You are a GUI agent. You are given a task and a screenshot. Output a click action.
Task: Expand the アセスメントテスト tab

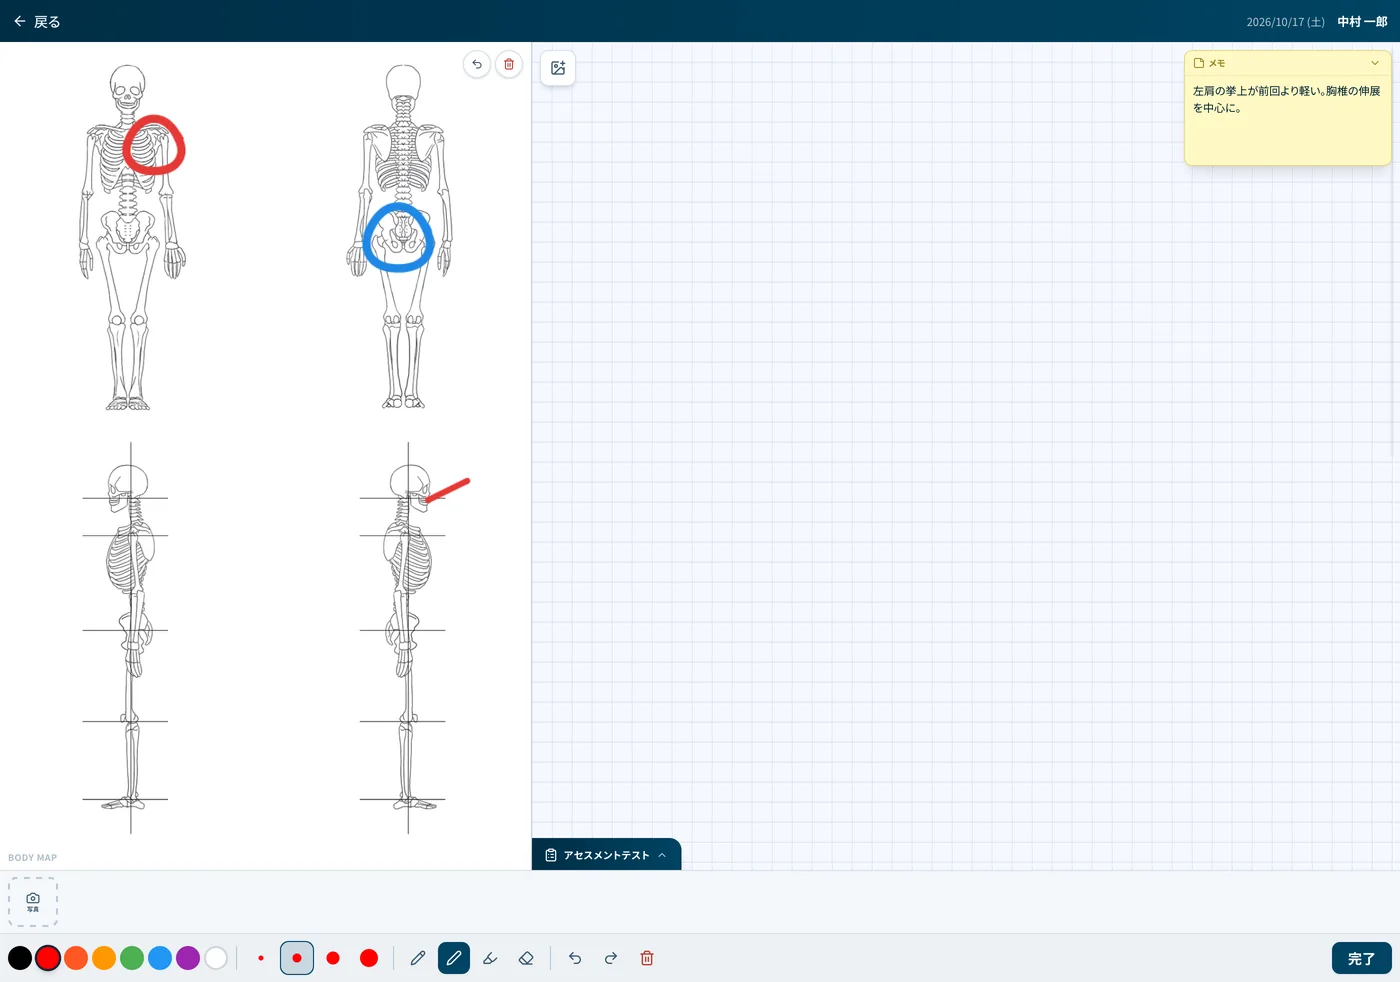tap(606, 855)
